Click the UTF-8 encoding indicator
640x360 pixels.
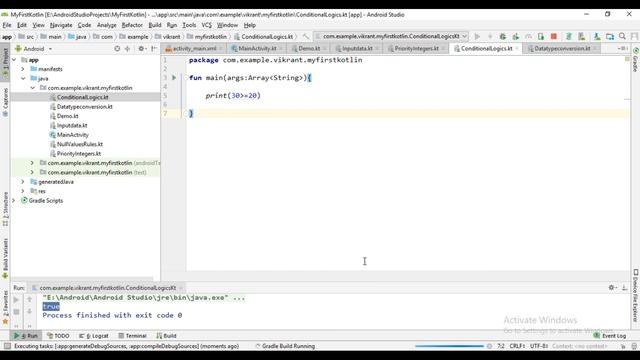tap(539, 346)
